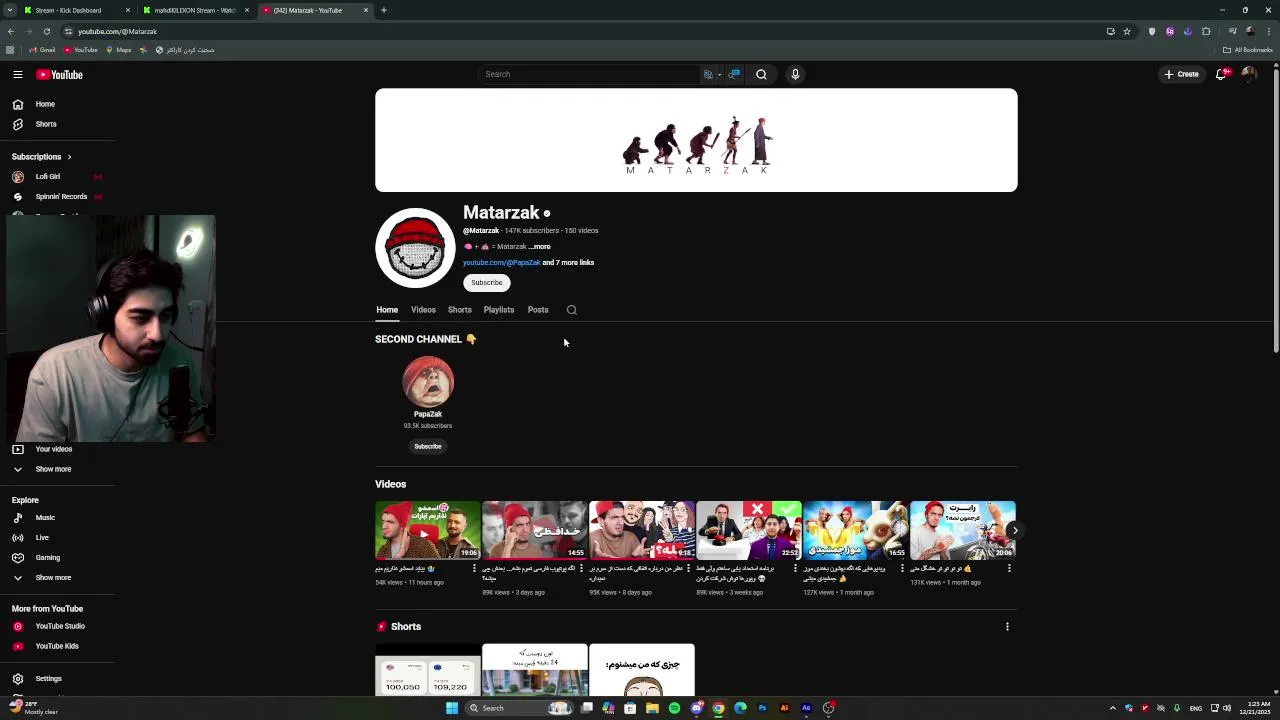The height and width of the screenshot is (720, 1280).
Task: Open After Effects from the taskbar
Action: pyautogui.click(x=806, y=708)
